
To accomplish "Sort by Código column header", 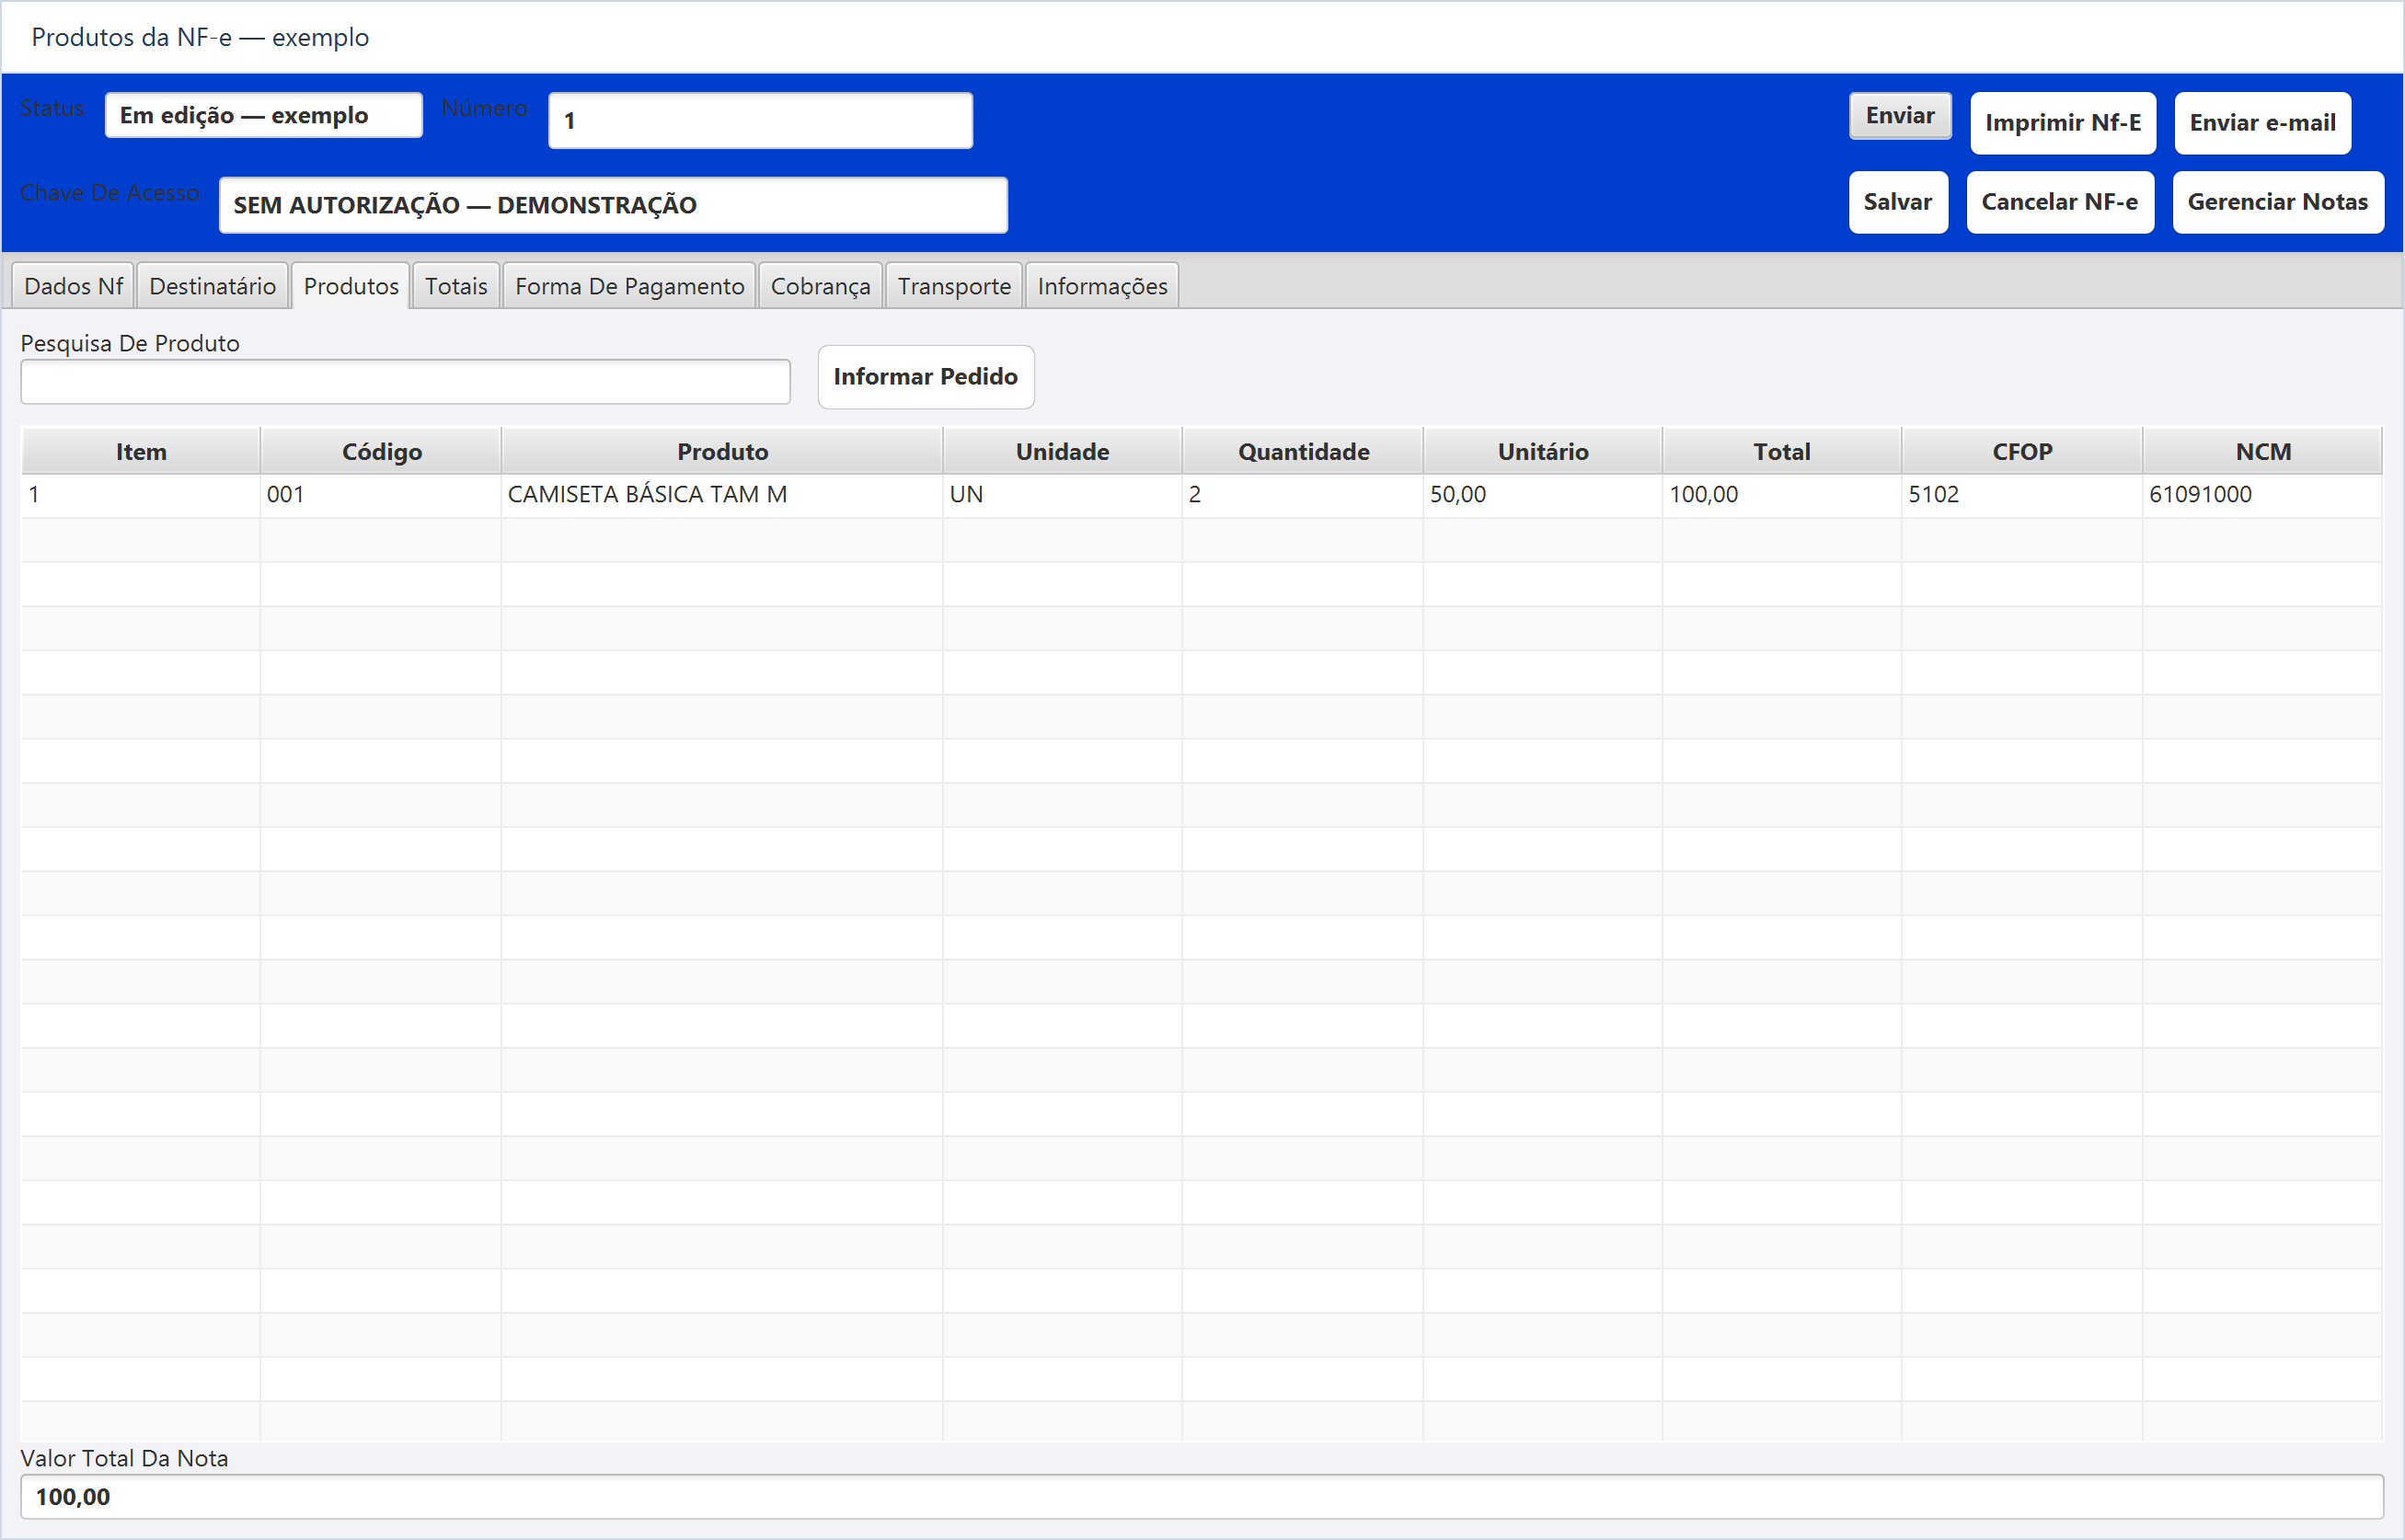I will click(381, 452).
